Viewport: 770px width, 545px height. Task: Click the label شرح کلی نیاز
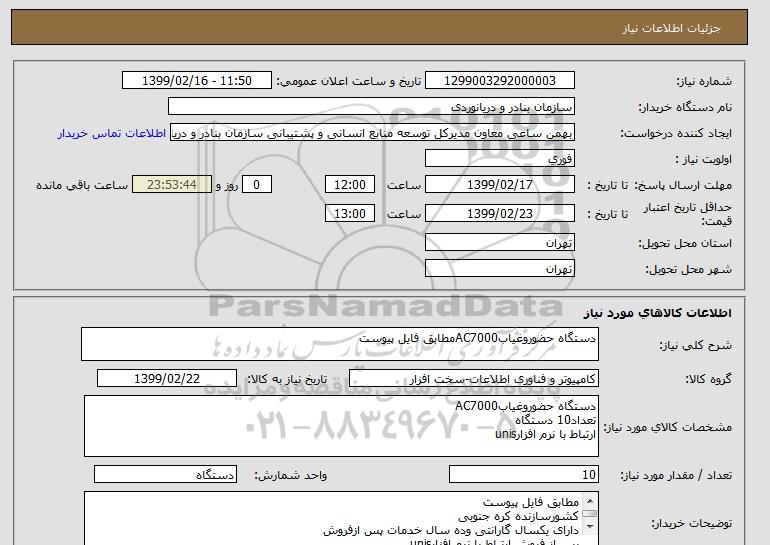tap(695, 346)
